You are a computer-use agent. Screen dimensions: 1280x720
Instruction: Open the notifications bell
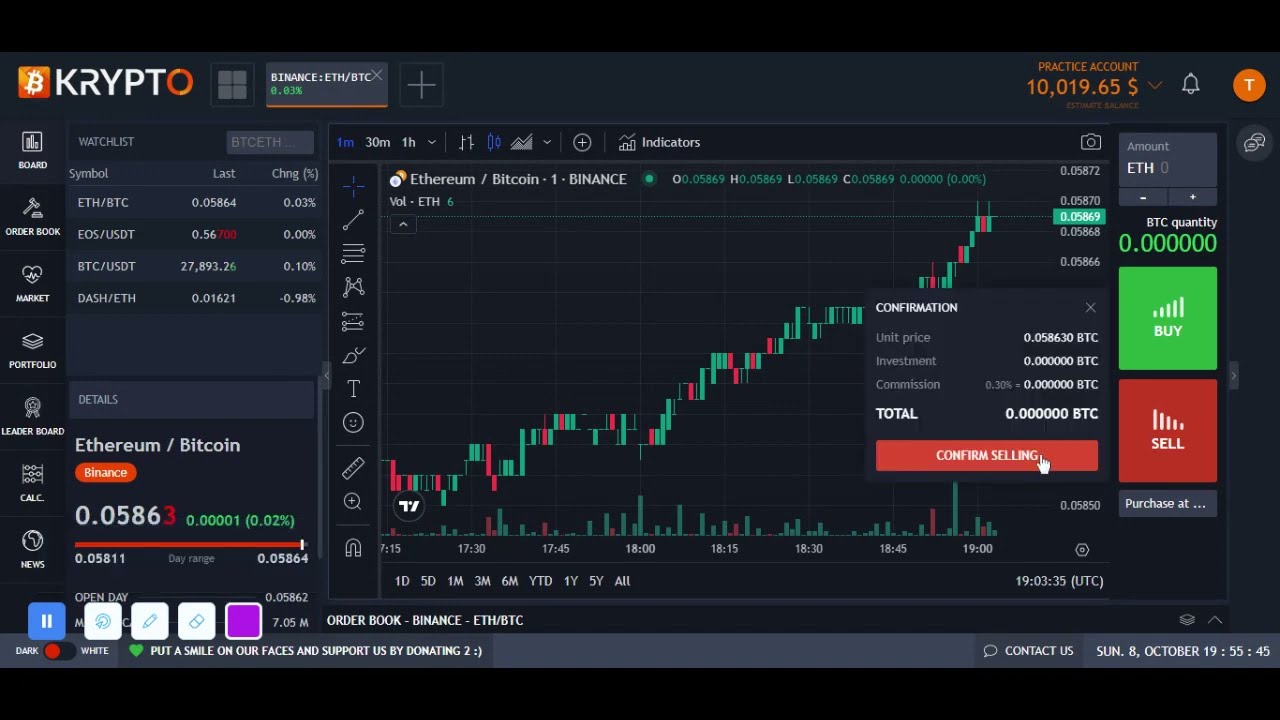click(x=1191, y=85)
